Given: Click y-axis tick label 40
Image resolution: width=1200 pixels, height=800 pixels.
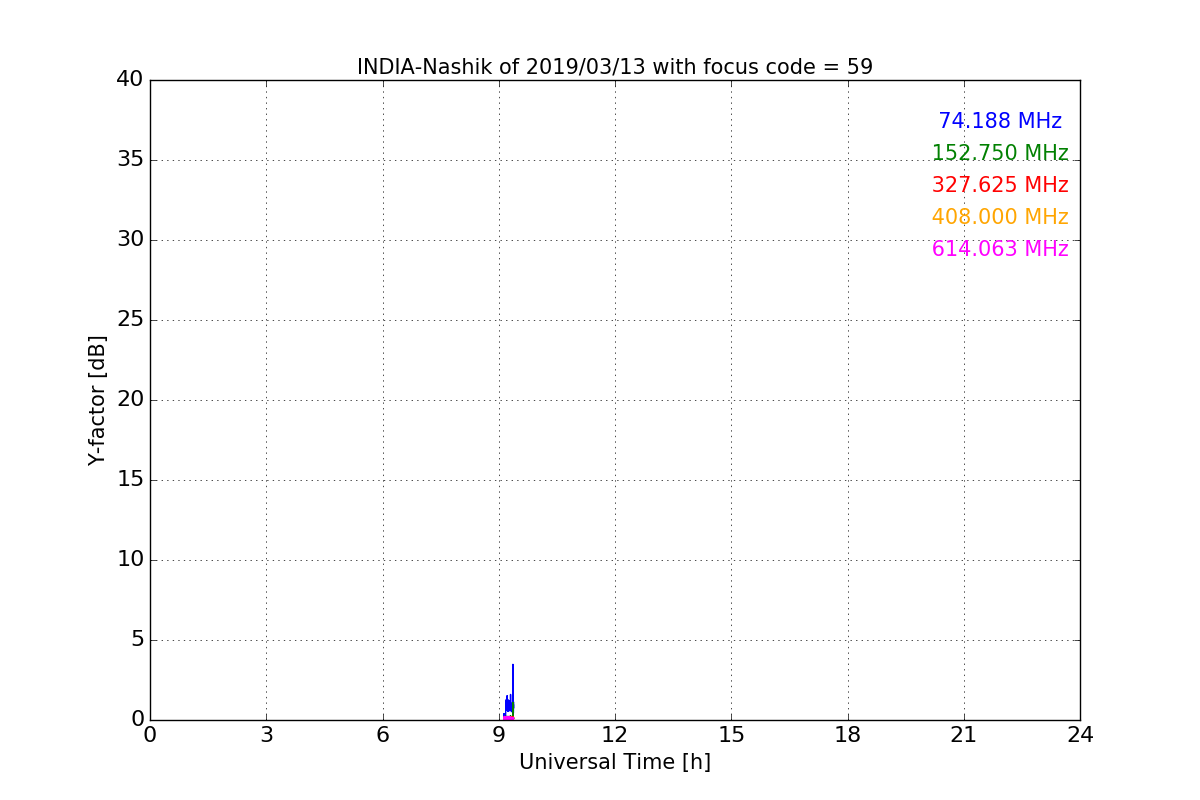Looking at the screenshot, I should (130, 79).
